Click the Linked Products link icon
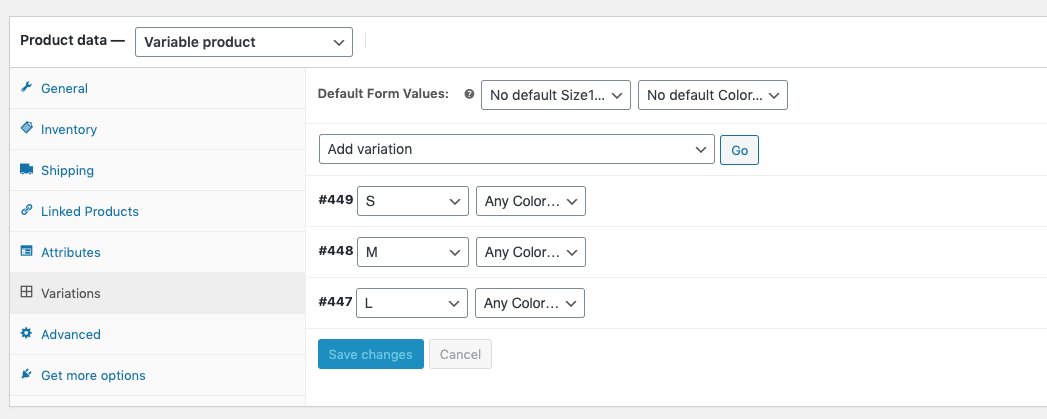The image size is (1047, 419). pos(27,211)
